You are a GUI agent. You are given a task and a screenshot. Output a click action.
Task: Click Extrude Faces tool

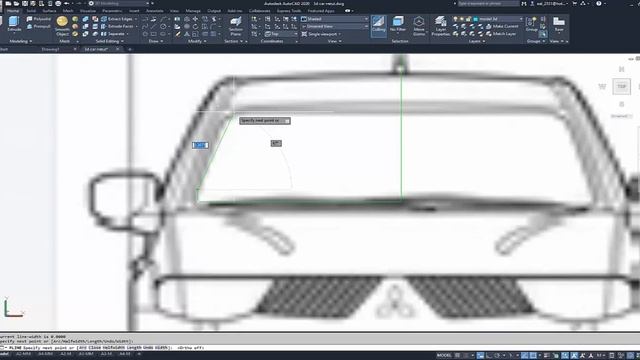pyautogui.click(x=117, y=27)
